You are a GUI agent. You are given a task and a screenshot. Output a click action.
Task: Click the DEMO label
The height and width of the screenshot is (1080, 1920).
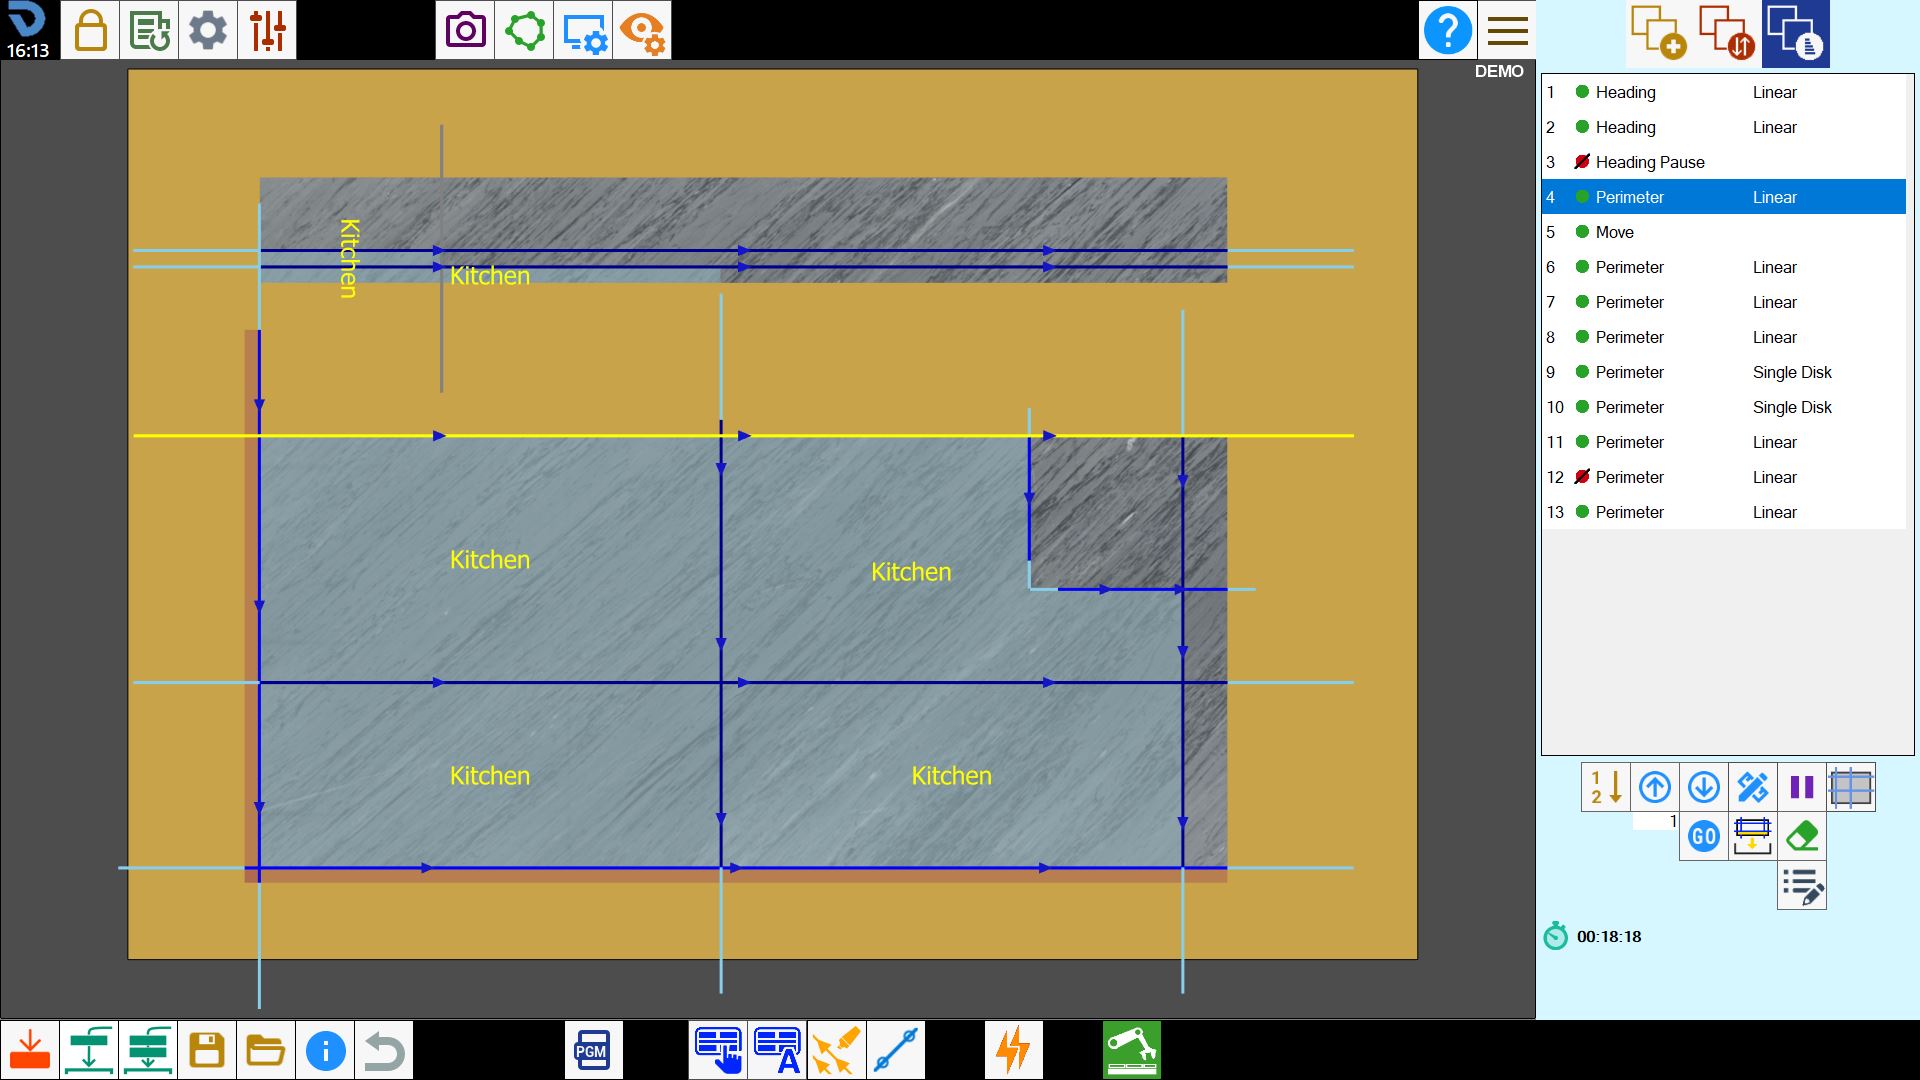point(1499,71)
